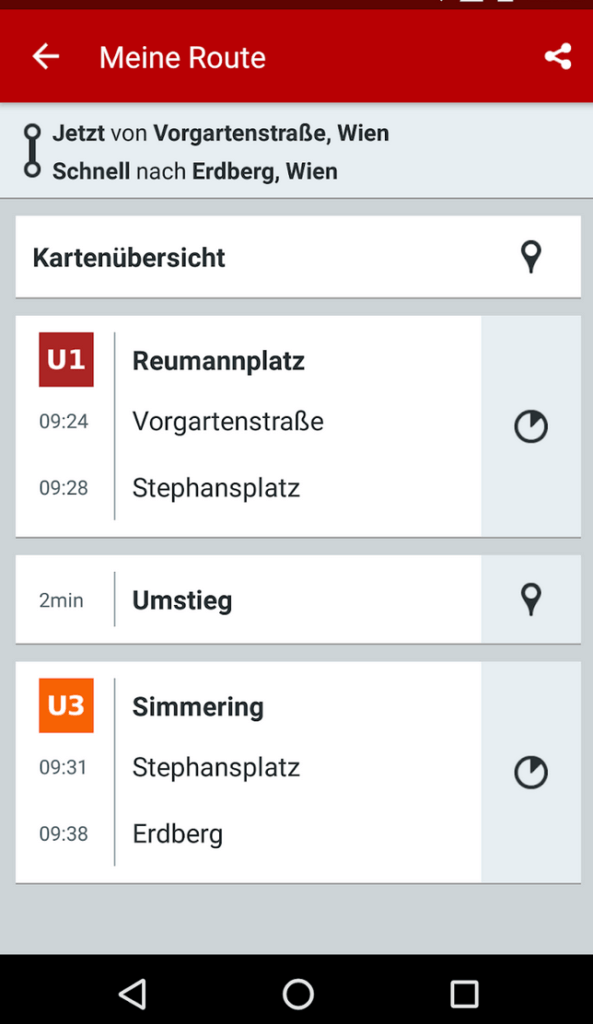593x1024 pixels.
Task: Open the Kartenübersicht card
Action: 298,257
